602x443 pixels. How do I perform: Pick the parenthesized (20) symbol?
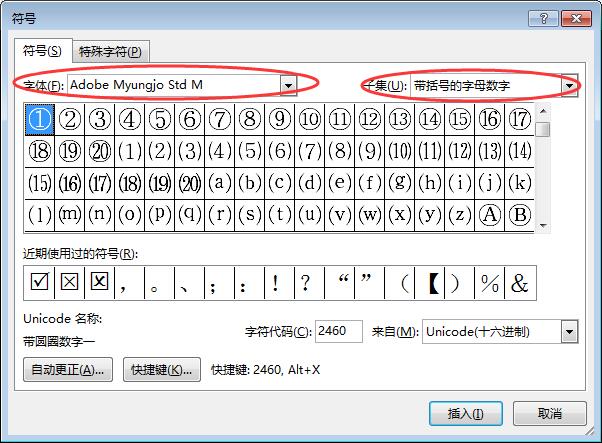click(190, 183)
